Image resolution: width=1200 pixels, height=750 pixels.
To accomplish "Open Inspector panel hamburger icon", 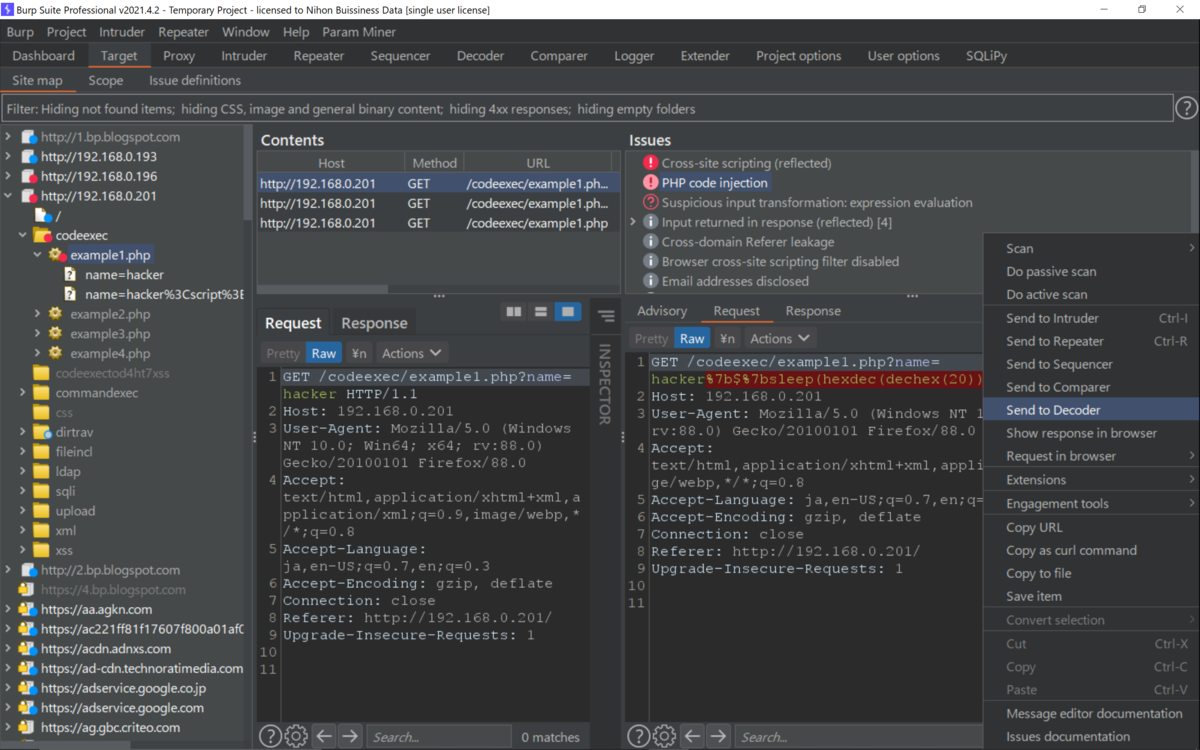I will [606, 316].
